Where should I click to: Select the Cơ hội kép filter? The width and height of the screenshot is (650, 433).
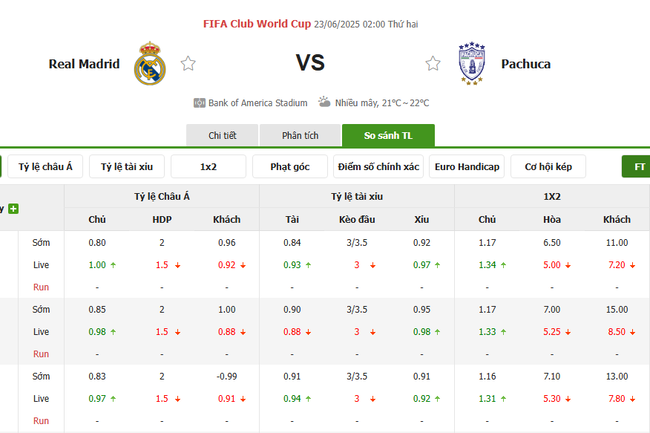click(548, 167)
